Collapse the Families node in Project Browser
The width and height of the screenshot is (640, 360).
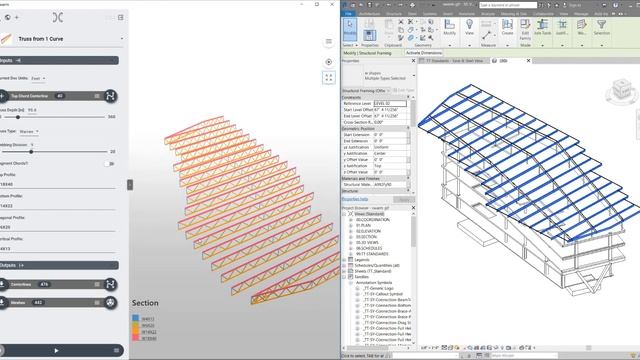point(344,277)
